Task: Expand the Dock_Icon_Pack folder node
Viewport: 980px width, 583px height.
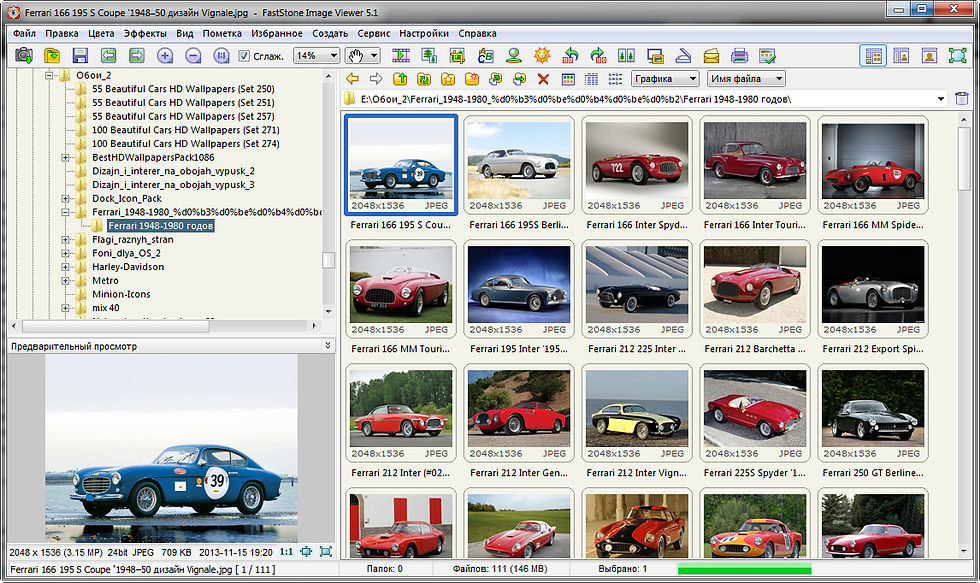Action: 65,199
